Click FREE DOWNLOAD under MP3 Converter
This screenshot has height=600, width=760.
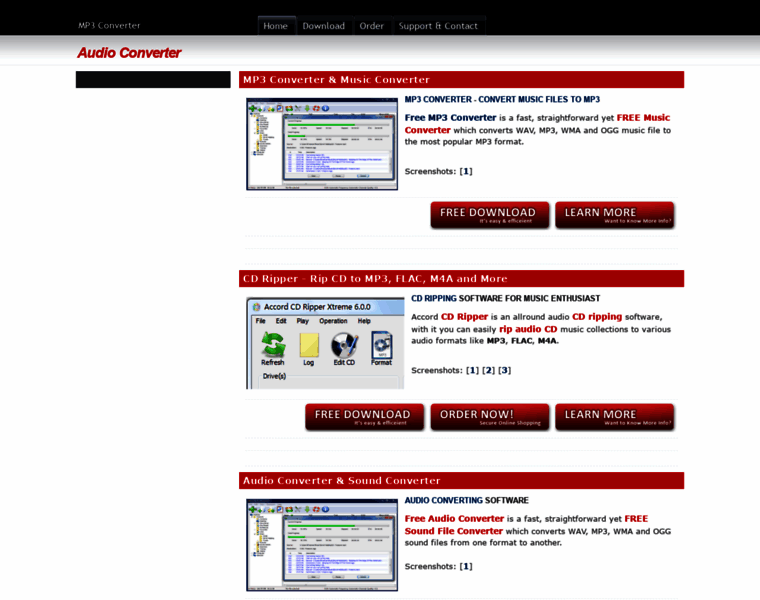tap(490, 215)
